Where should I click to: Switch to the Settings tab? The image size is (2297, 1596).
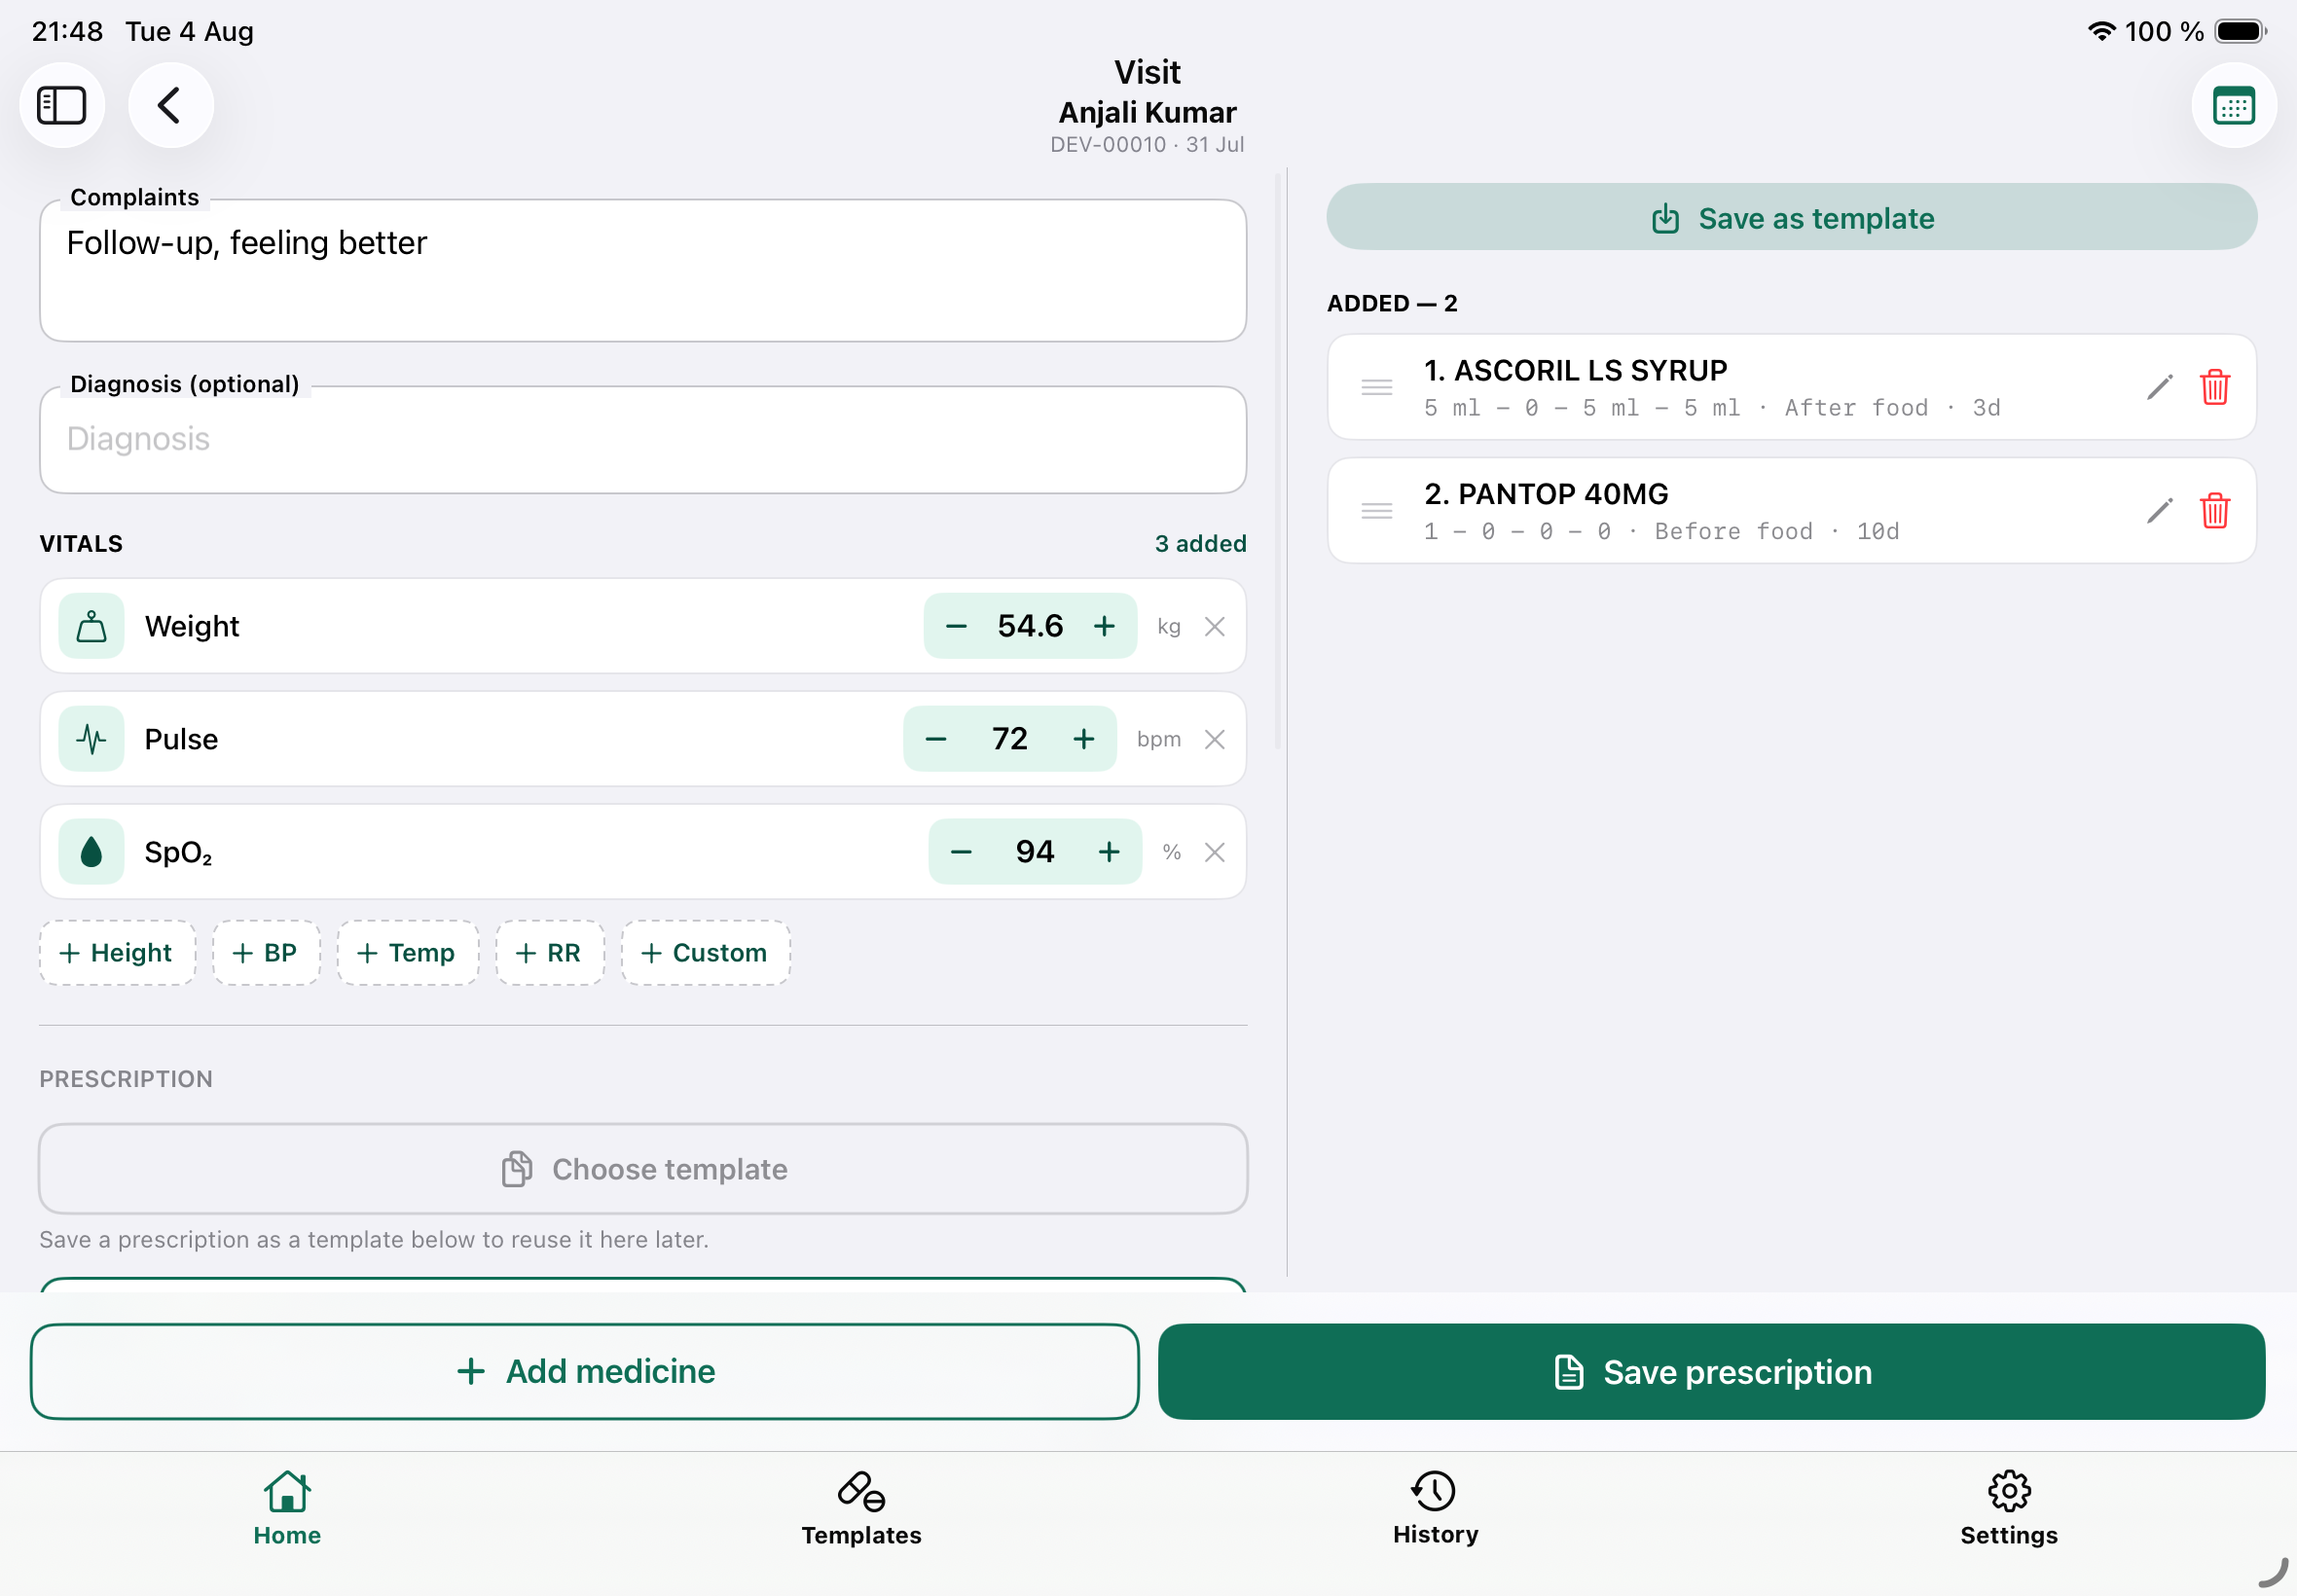pos(2008,1509)
